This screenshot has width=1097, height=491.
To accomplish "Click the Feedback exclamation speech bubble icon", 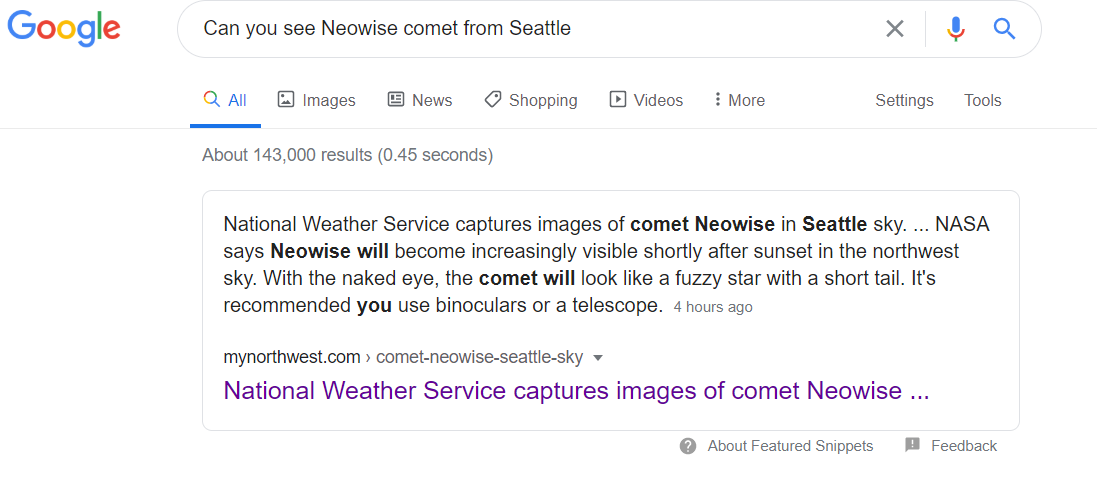I will pos(912,445).
